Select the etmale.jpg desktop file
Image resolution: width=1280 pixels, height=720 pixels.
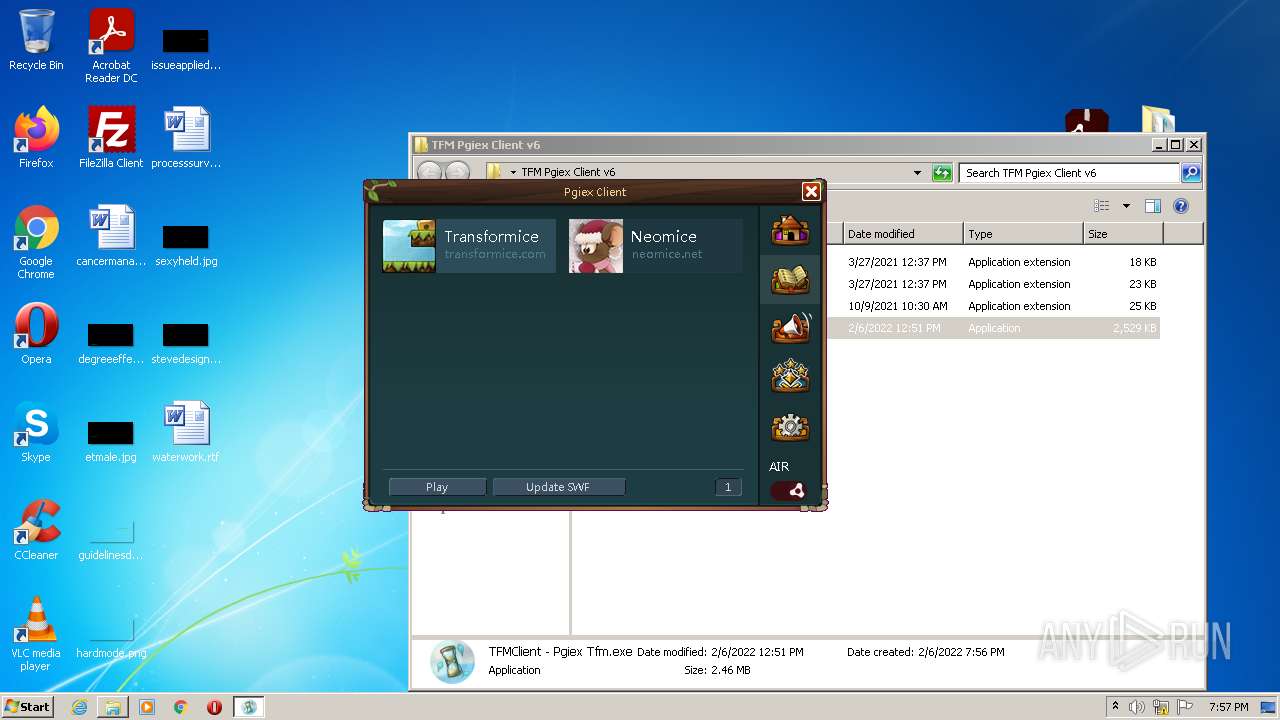click(x=111, y=442)
